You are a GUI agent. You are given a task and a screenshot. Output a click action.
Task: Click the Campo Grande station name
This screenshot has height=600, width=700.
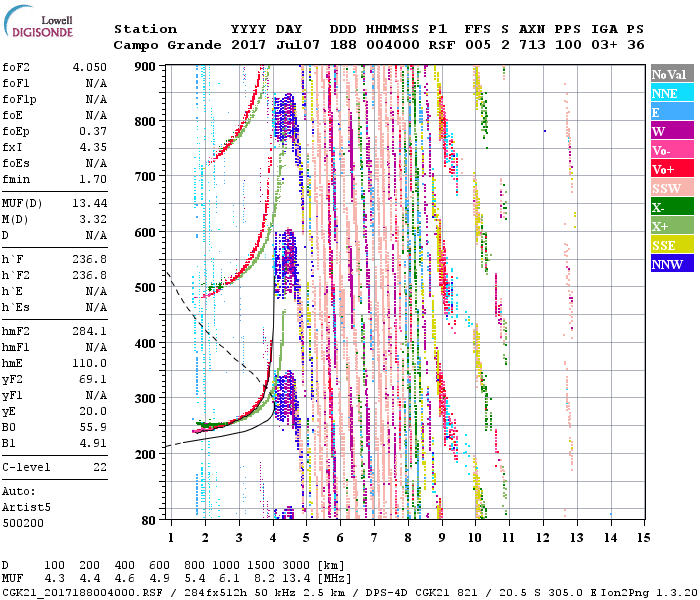coord(164,45)
